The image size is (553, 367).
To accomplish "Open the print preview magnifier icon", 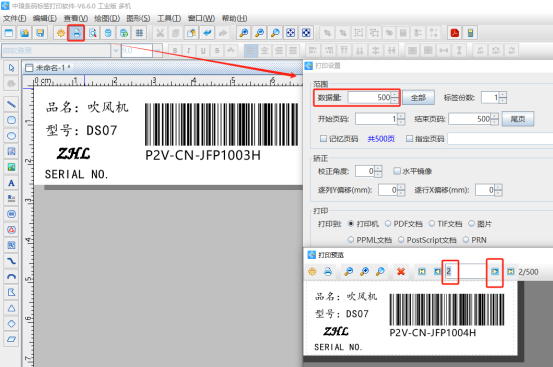I will [93, 33].
